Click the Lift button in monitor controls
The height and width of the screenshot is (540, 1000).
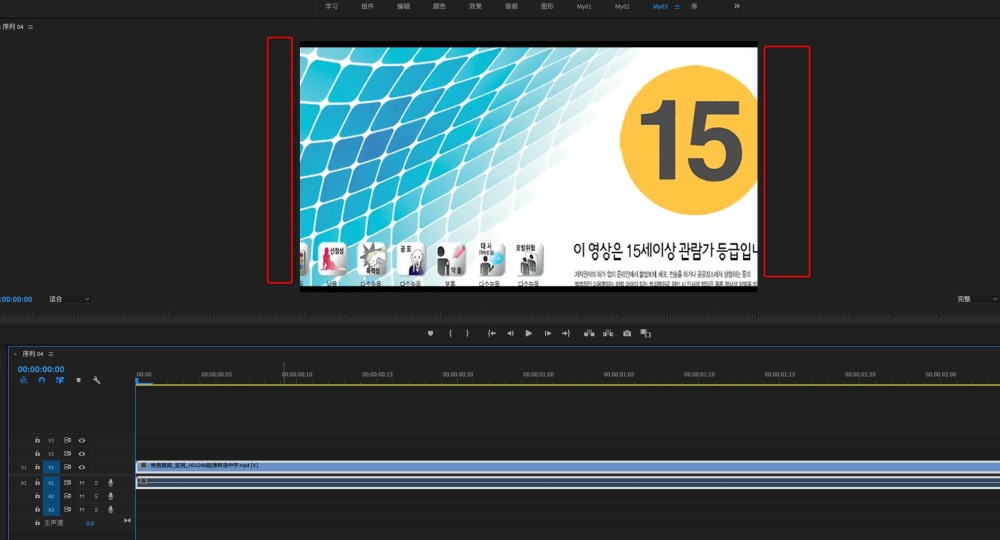(589, 333)
